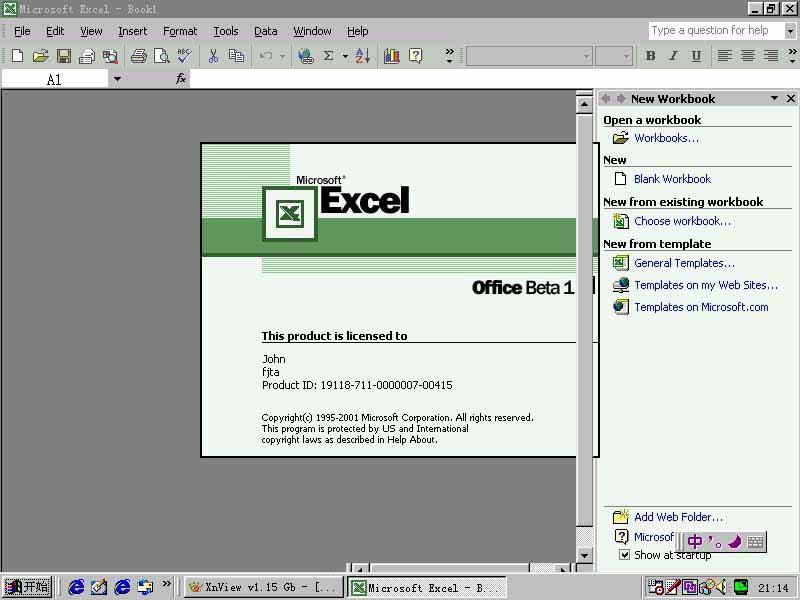Click the volume speaker tray icon
Viewport: 800px width, 600px height.
721,588
